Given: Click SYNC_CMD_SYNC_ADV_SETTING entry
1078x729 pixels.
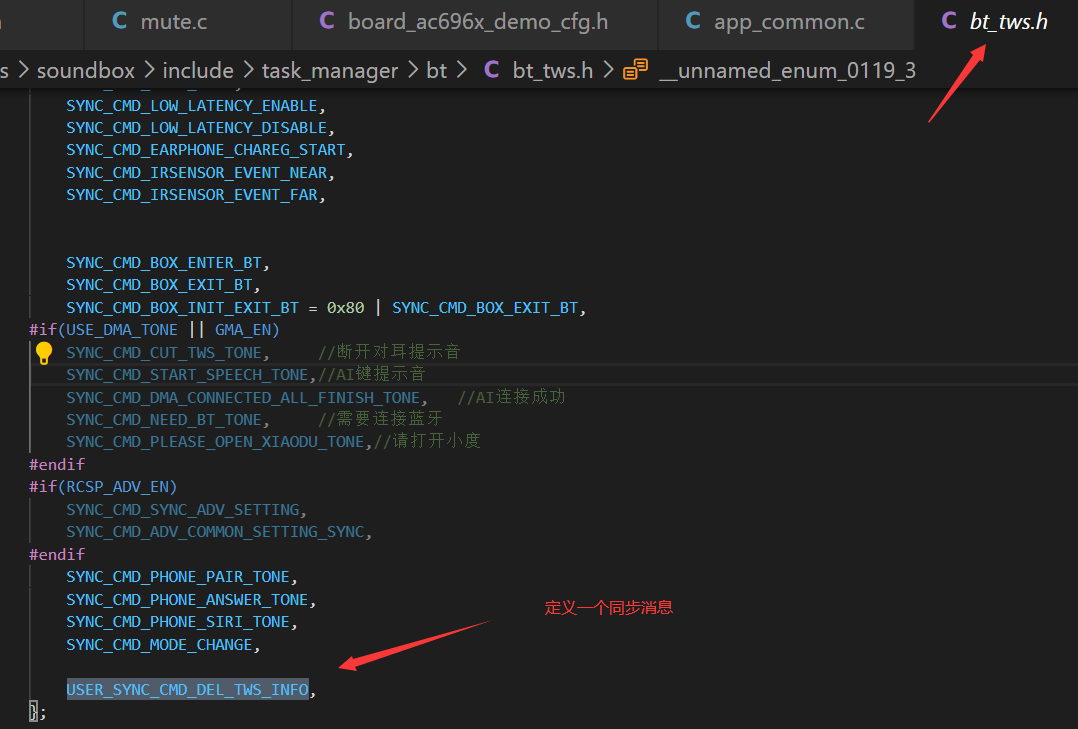Looking at the screenshot, I should [182, 510].
